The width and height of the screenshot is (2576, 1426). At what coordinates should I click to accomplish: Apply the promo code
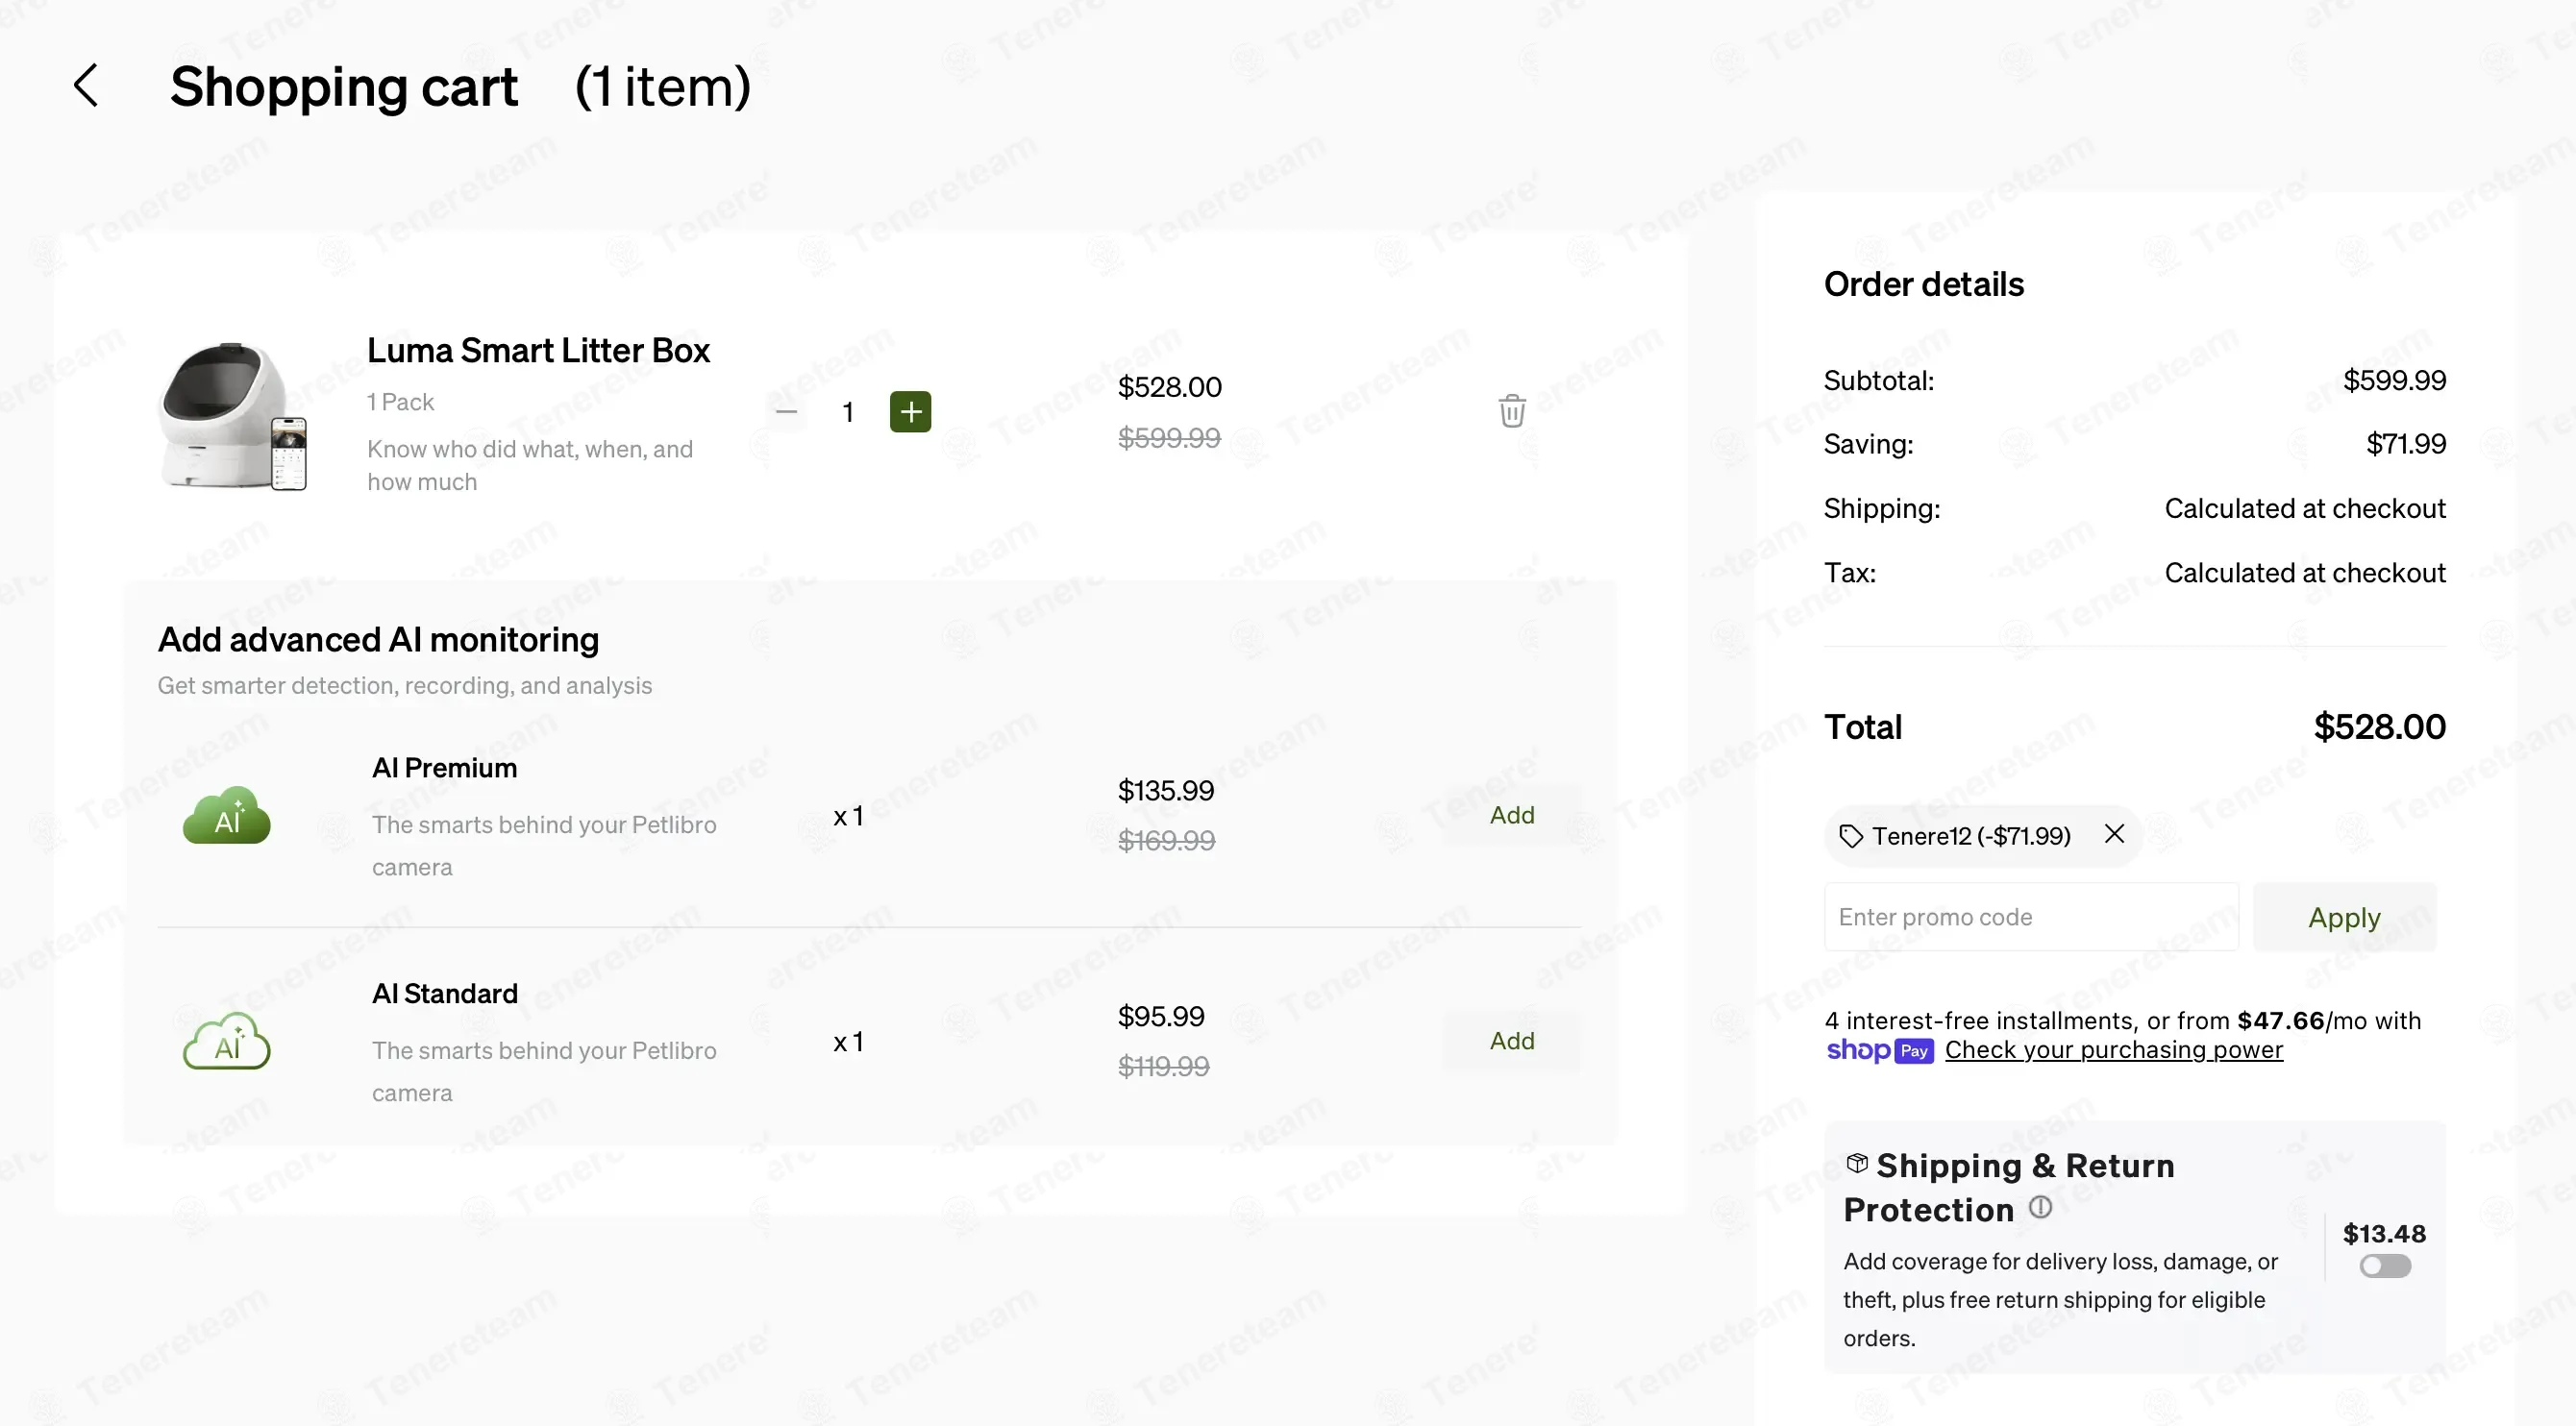2344,917
